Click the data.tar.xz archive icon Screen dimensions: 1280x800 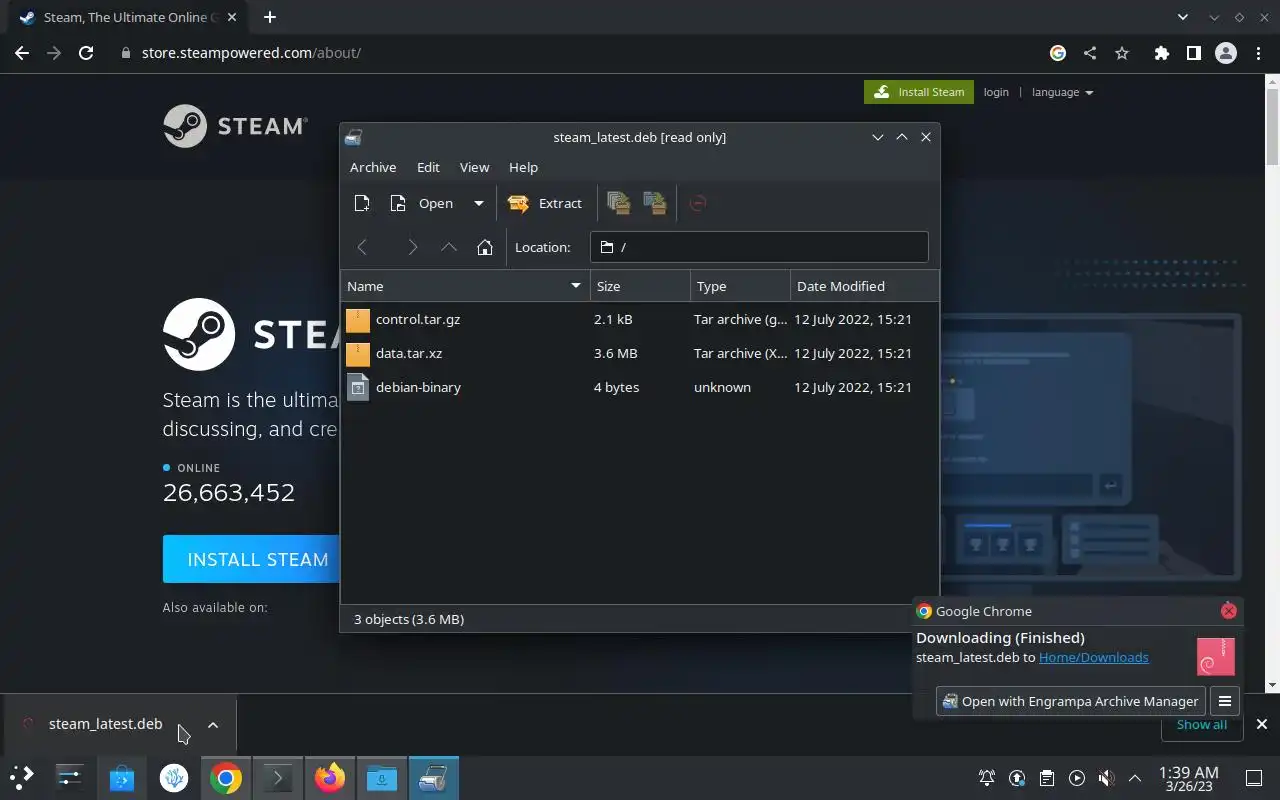[358, 354]
